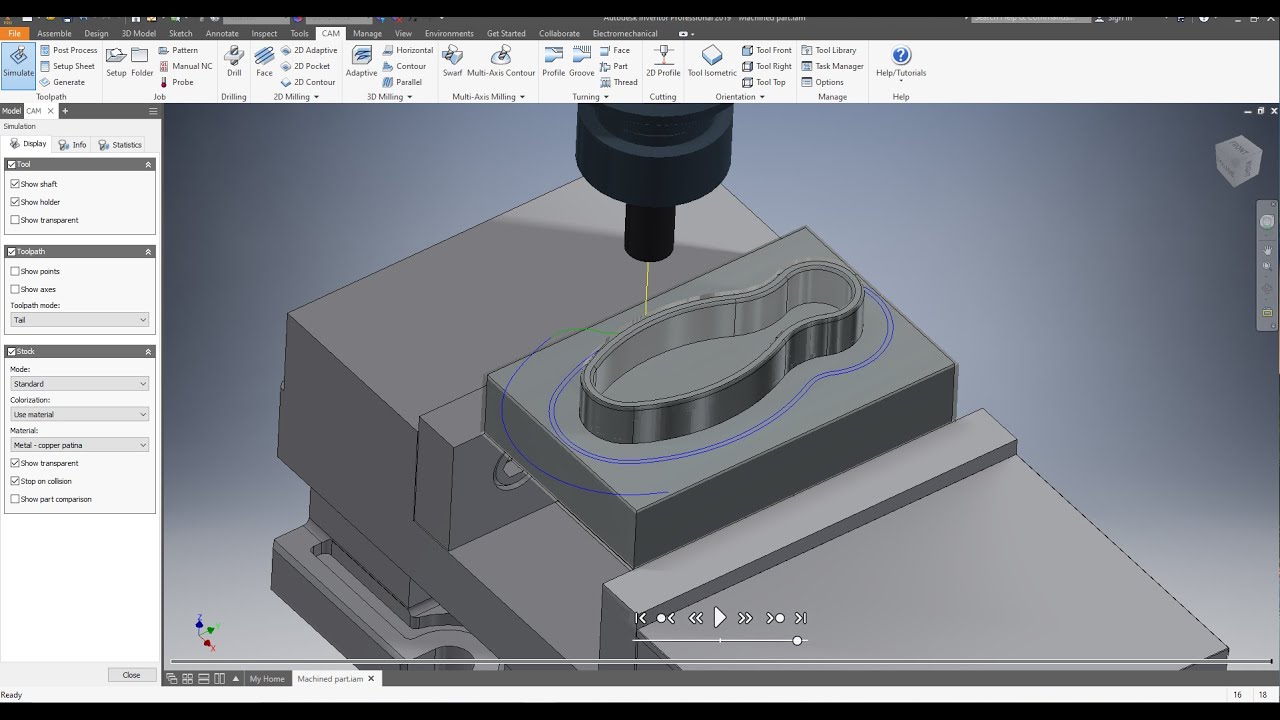The image size is (1280, 720).
Task: Choose Multi-Axis Contour operation
Action: coord(501,62)
